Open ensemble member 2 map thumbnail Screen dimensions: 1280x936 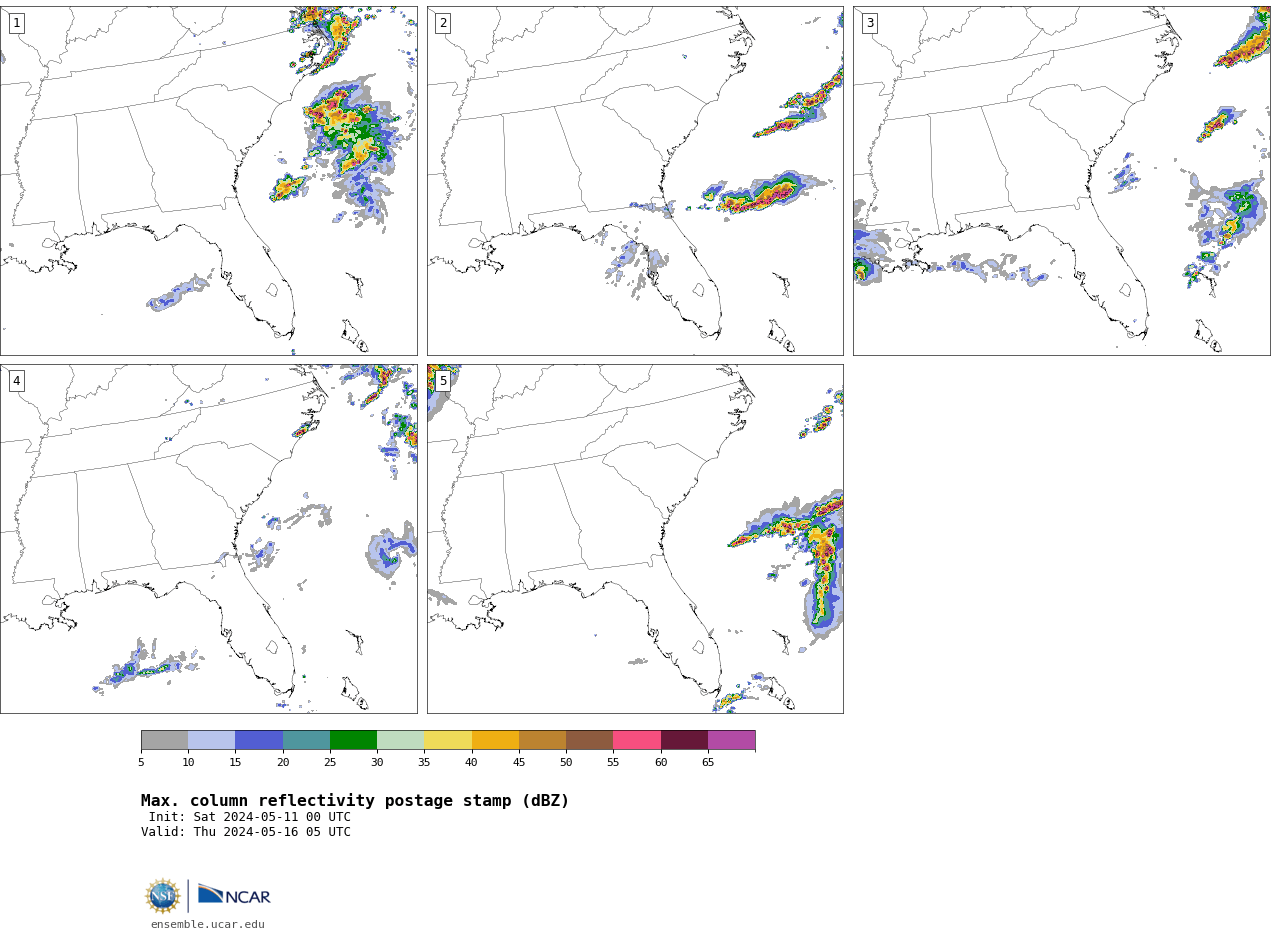click(635, 181)
